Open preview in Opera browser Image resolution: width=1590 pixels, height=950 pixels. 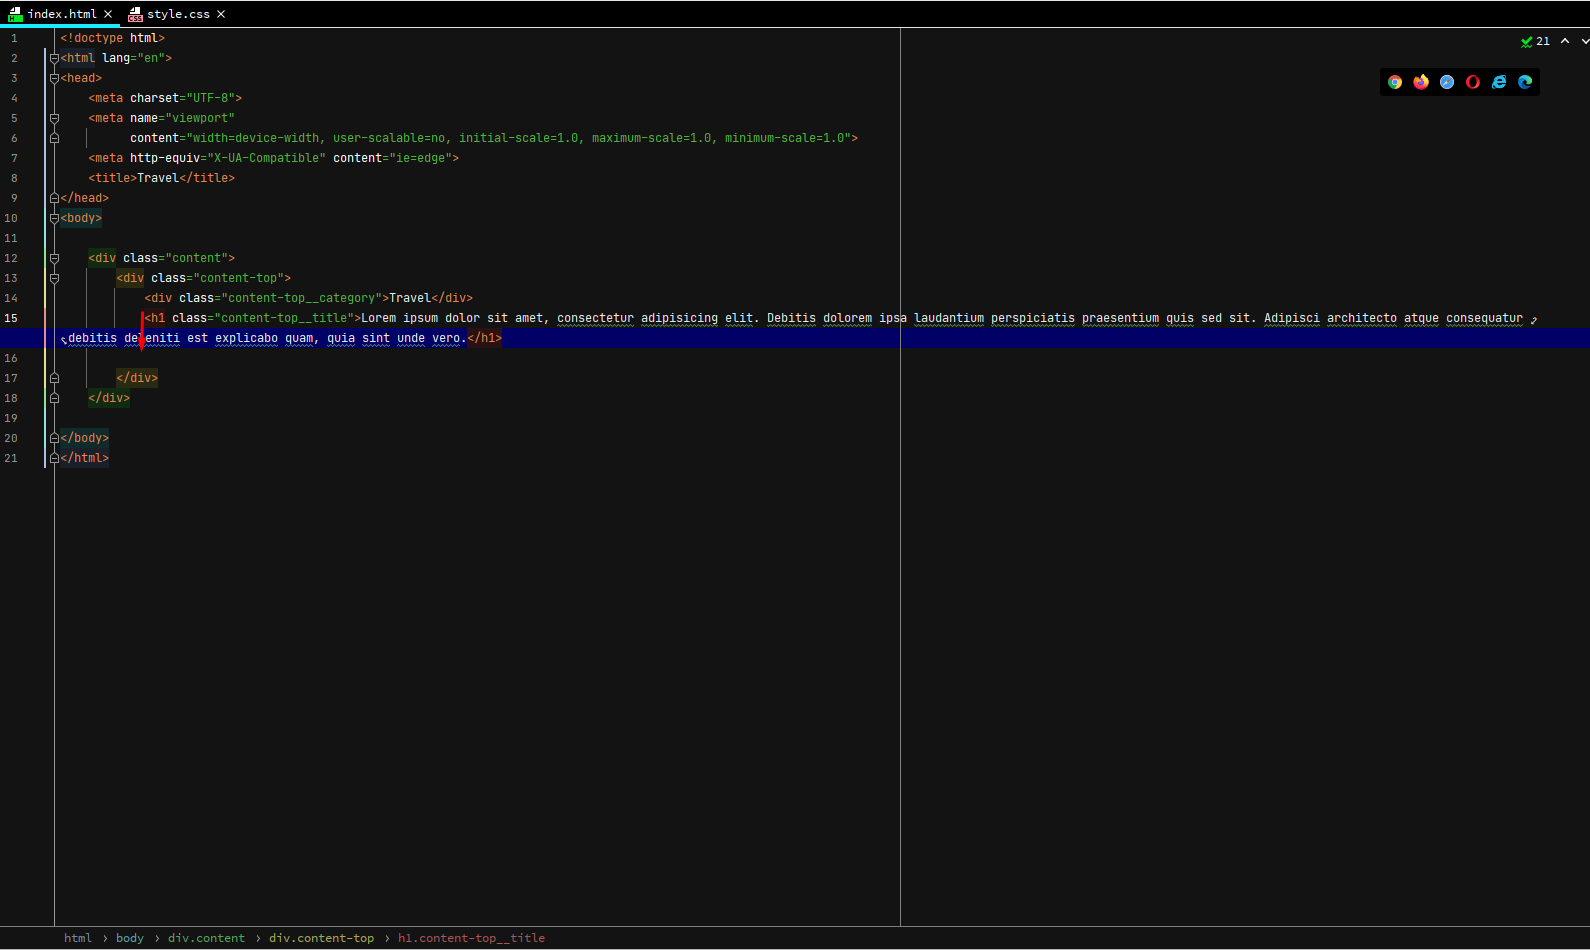click(x=1473, y=82)
